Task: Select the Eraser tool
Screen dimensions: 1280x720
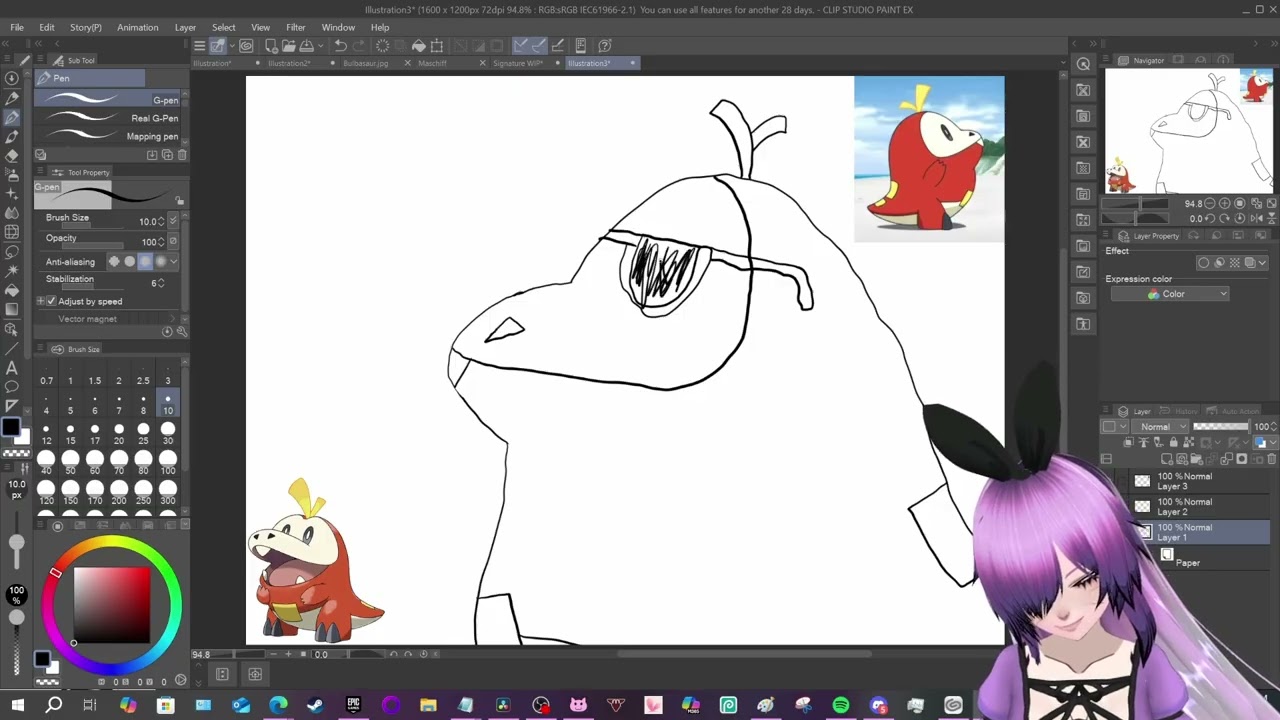Action: click(x=12, y=155)
